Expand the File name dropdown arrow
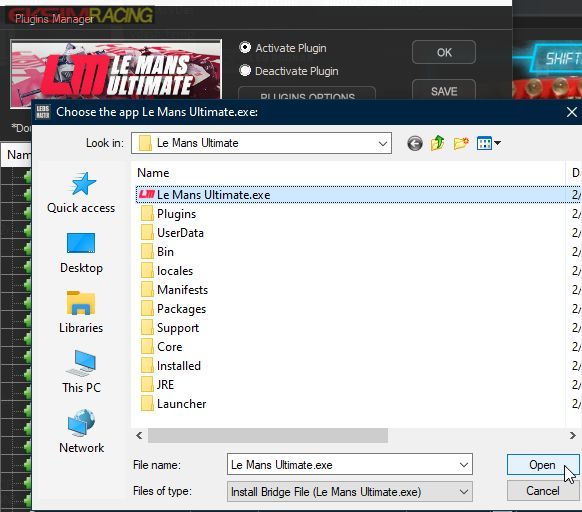Screen dimensions: 582x512 coord(464,465)
